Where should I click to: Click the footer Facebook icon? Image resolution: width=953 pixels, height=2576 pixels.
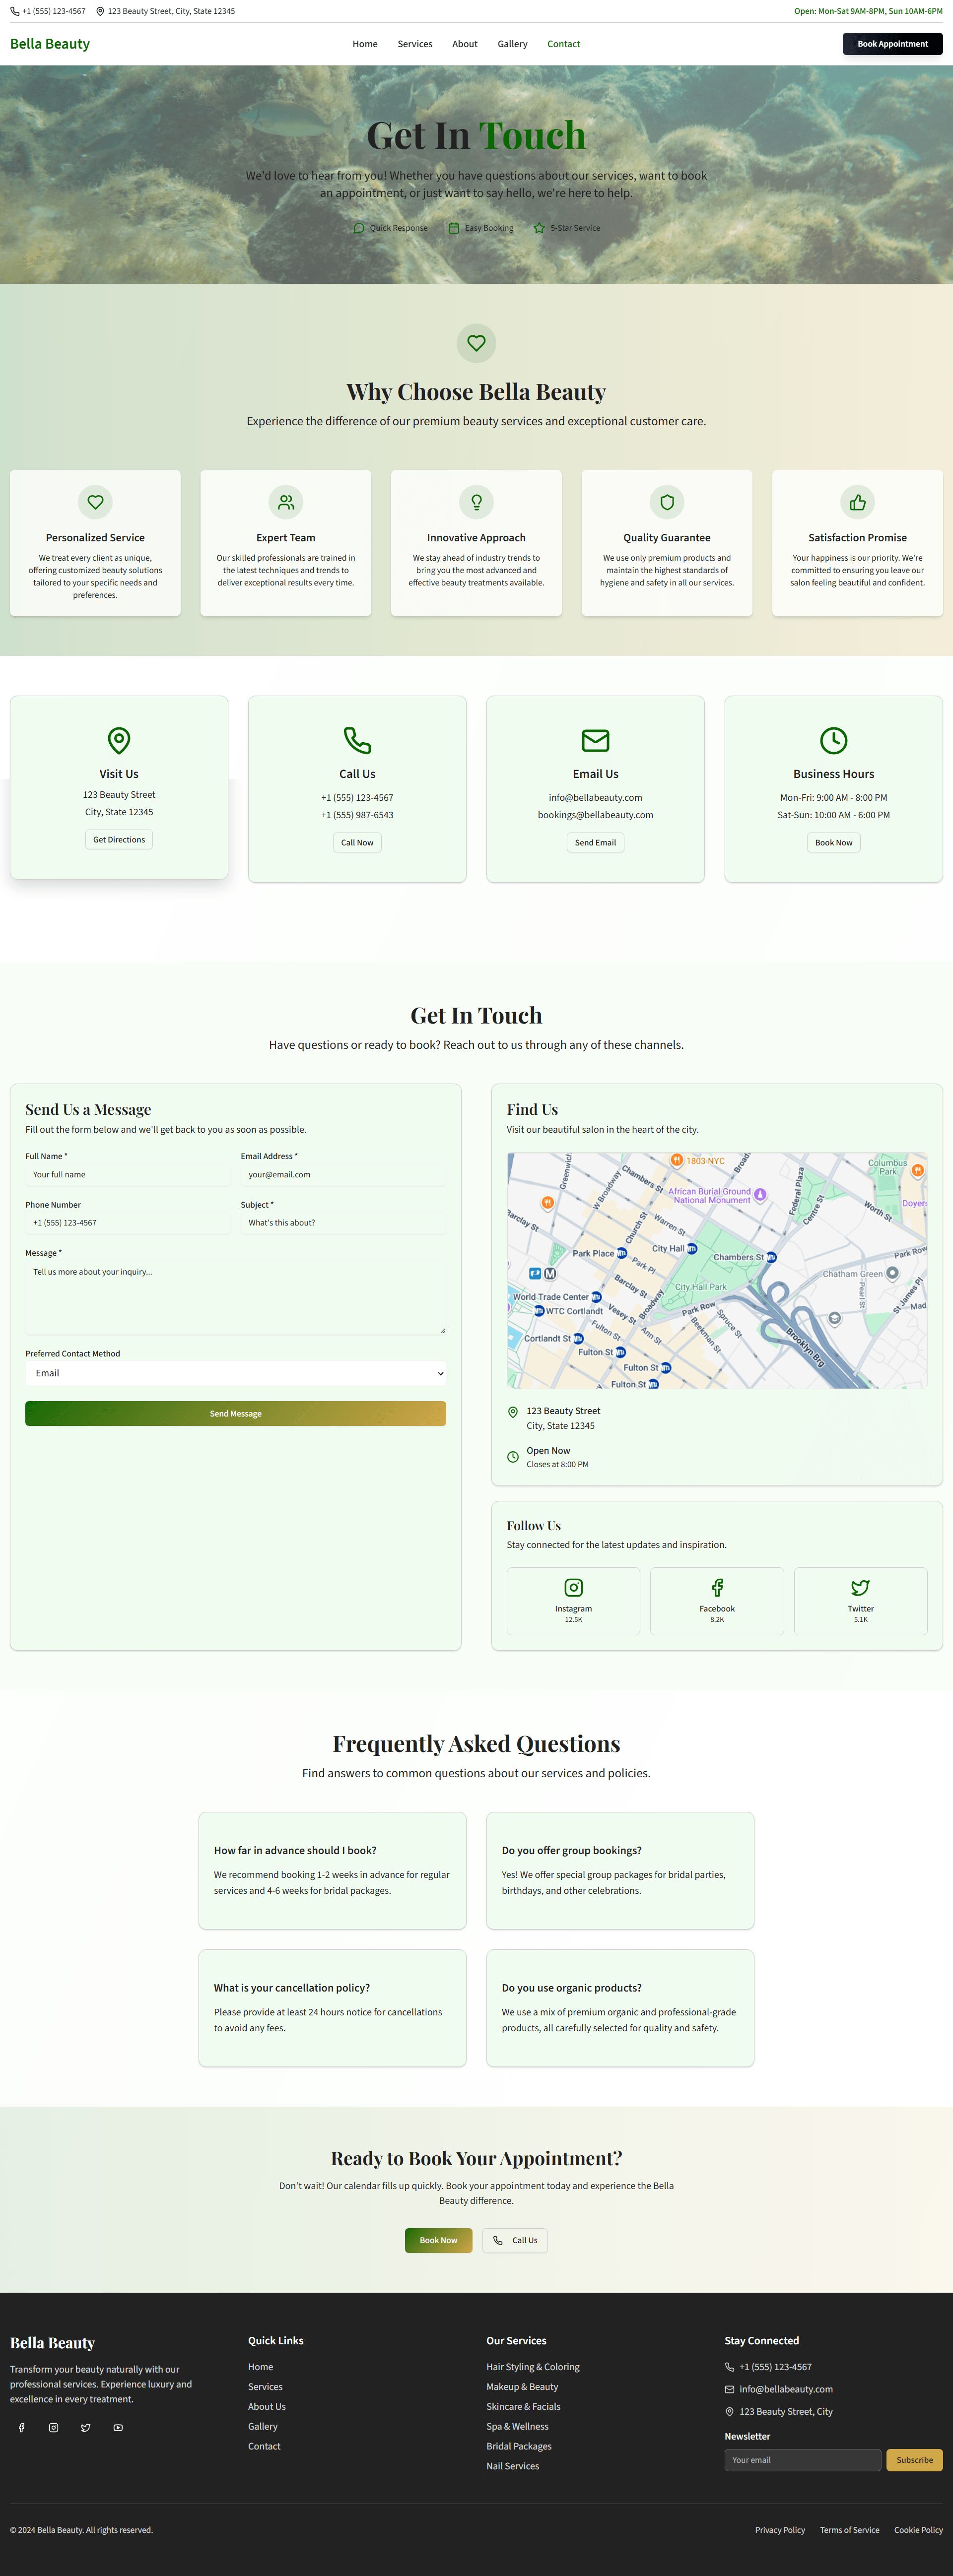(22, 2428)
